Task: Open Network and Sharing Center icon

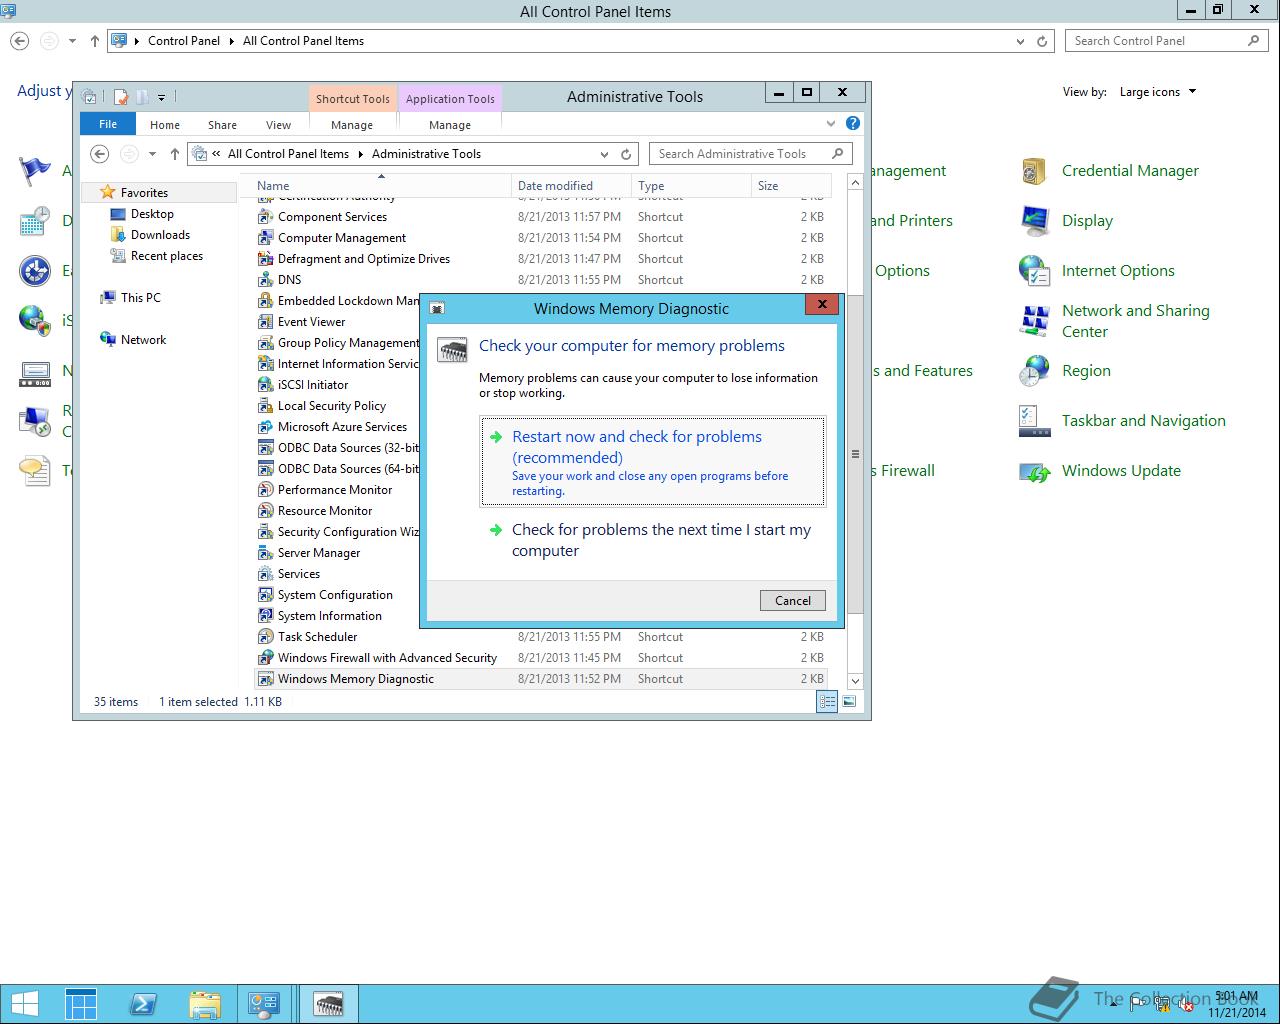Action: click(1034, 321)
